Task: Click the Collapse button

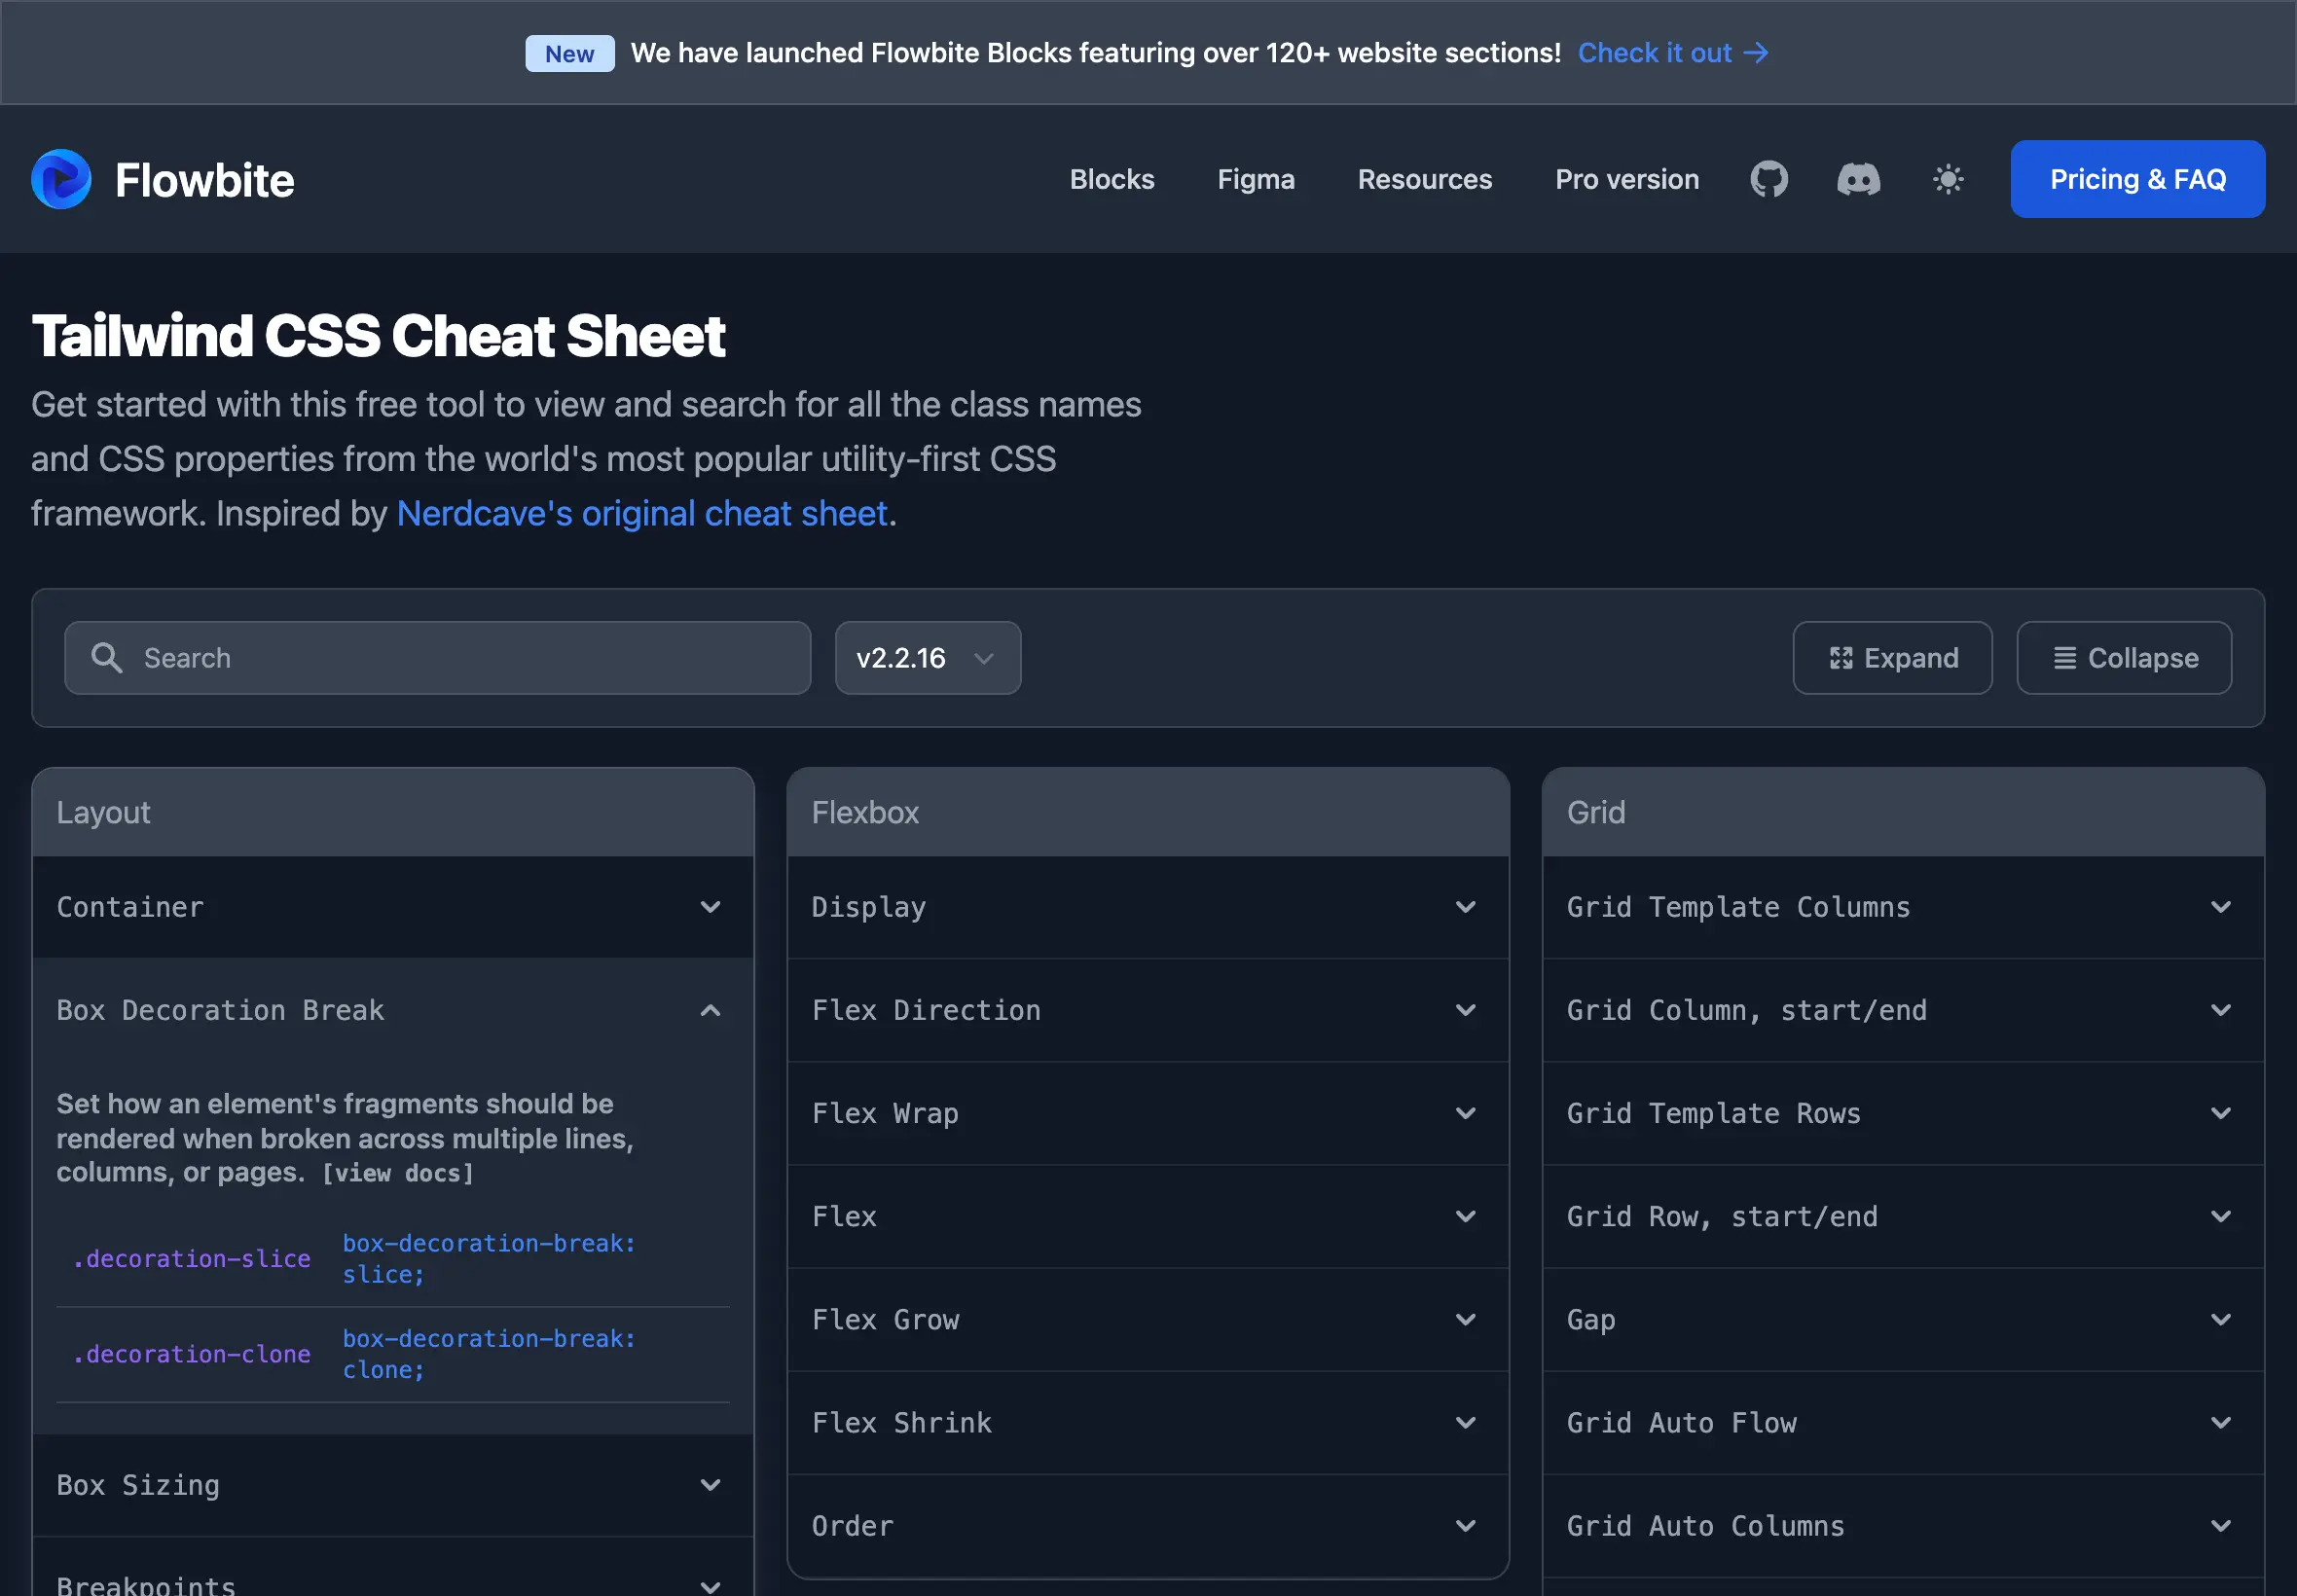Action: tap(2123, 658)
